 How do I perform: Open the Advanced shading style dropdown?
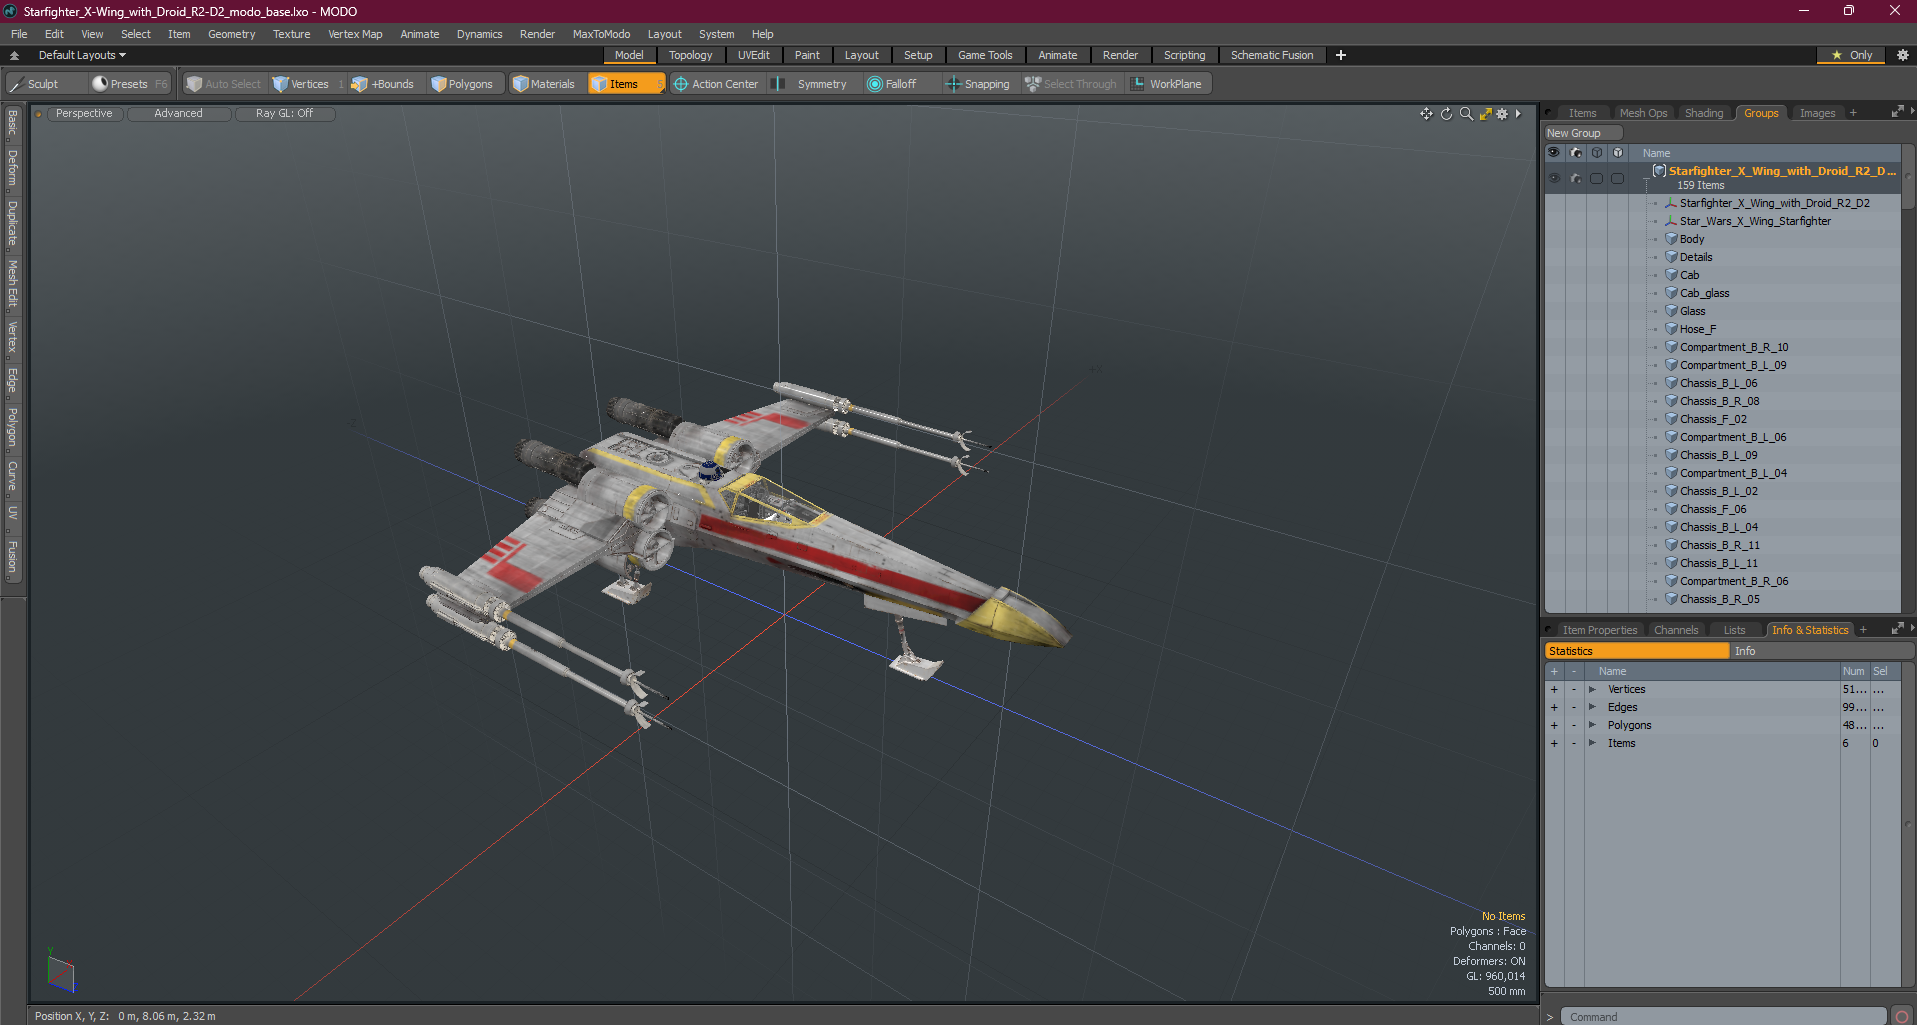(178, 114)
